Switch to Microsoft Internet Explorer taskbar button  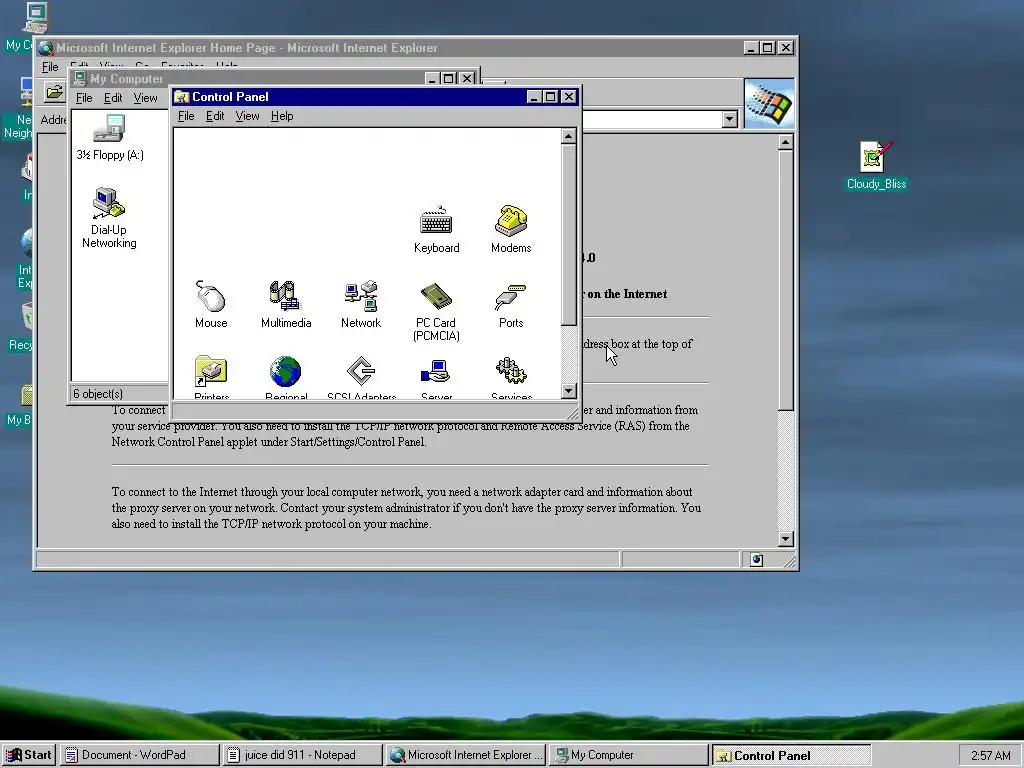tap(465, 755)
